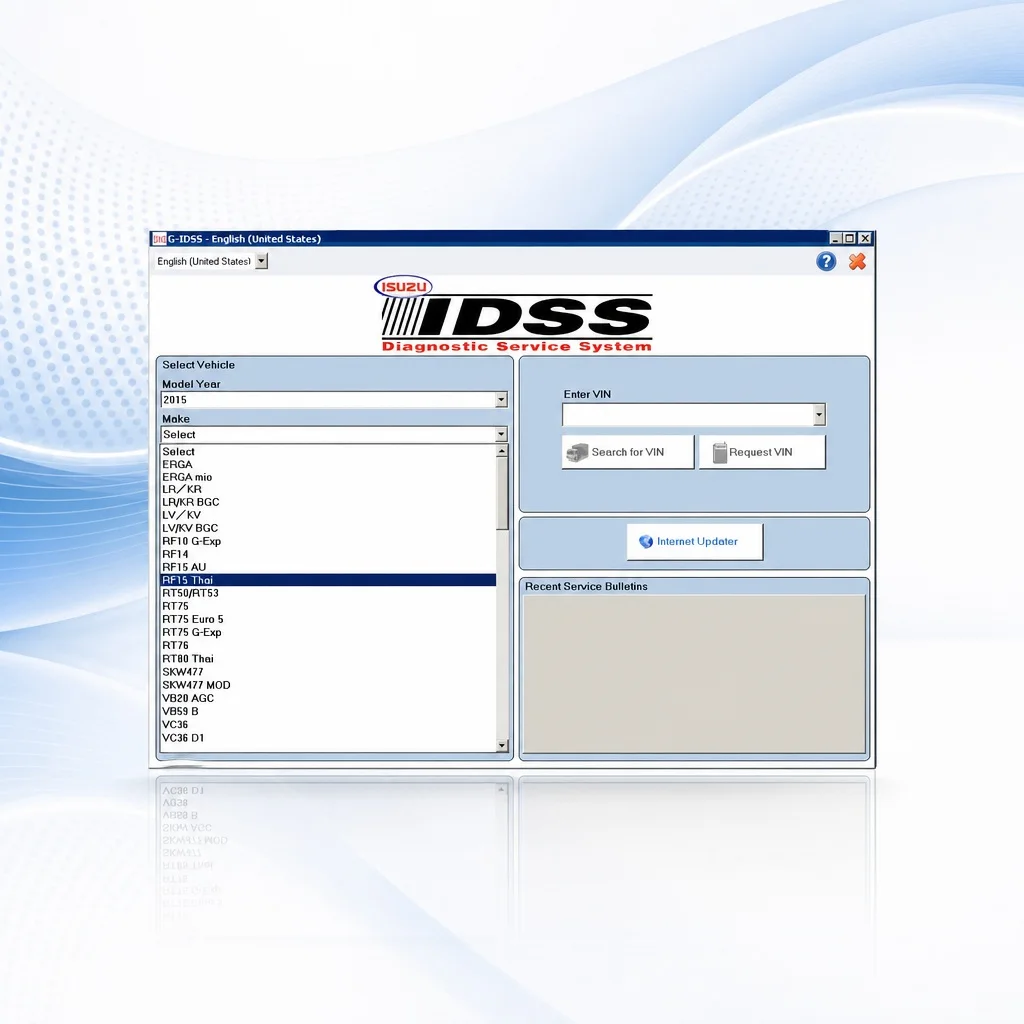The width and height of the screenshot is (1024, 1024).
Task: Select LV／KV from the make list
Action: pos(328,515)
